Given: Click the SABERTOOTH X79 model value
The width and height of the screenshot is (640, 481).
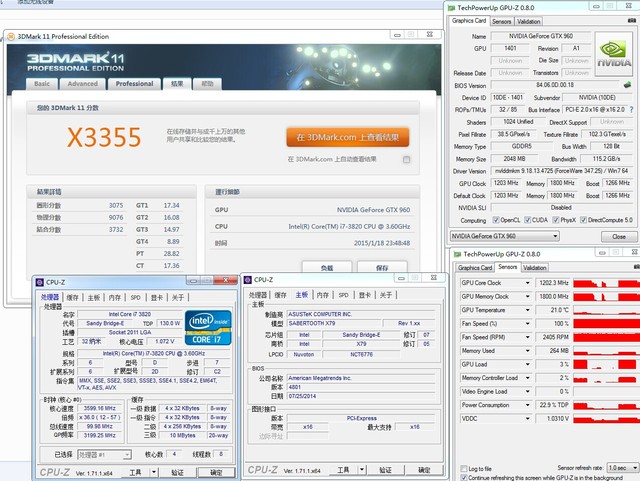Looking at the screenshot, I should click(312, 323).
